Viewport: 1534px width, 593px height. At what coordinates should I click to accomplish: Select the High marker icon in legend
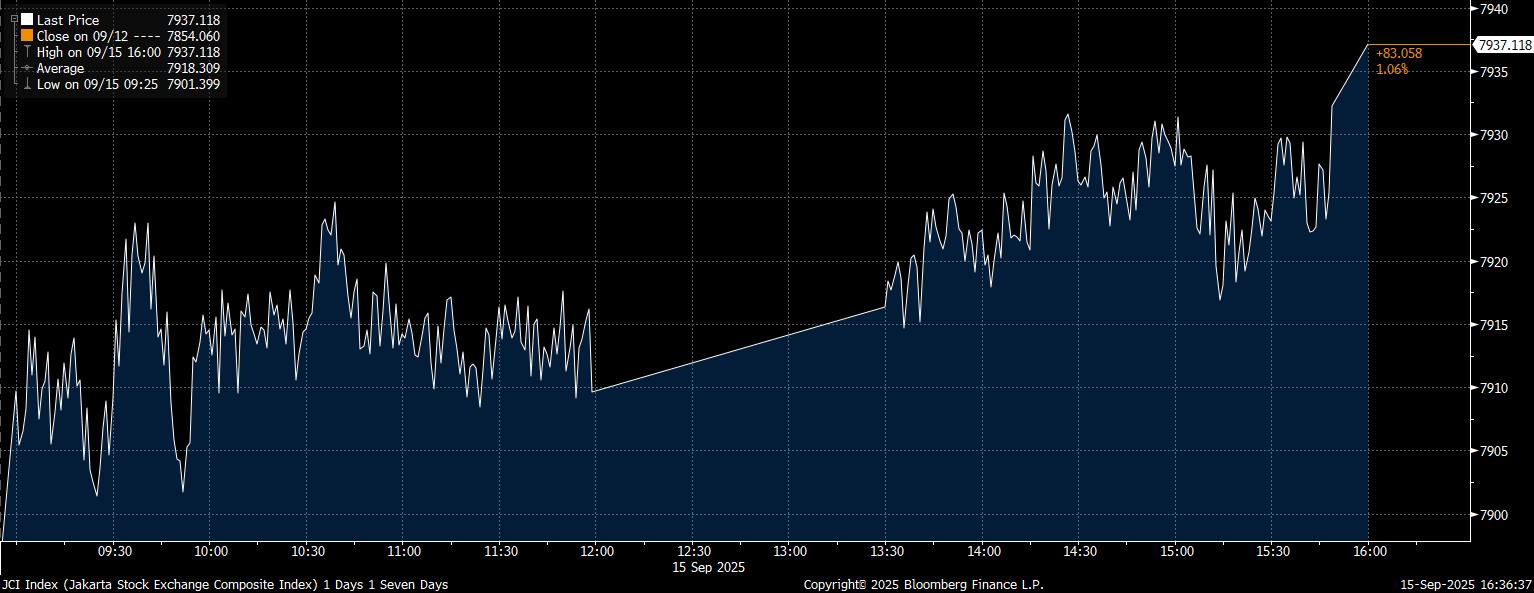(27, 52)
